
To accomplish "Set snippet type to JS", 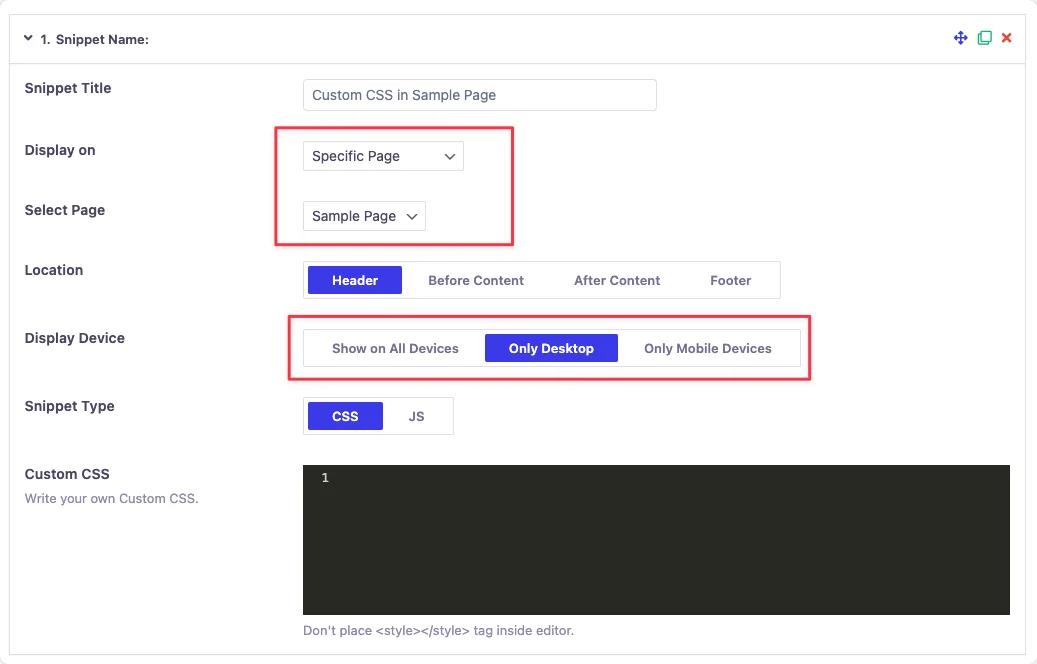I will click(x=416, y=417).
